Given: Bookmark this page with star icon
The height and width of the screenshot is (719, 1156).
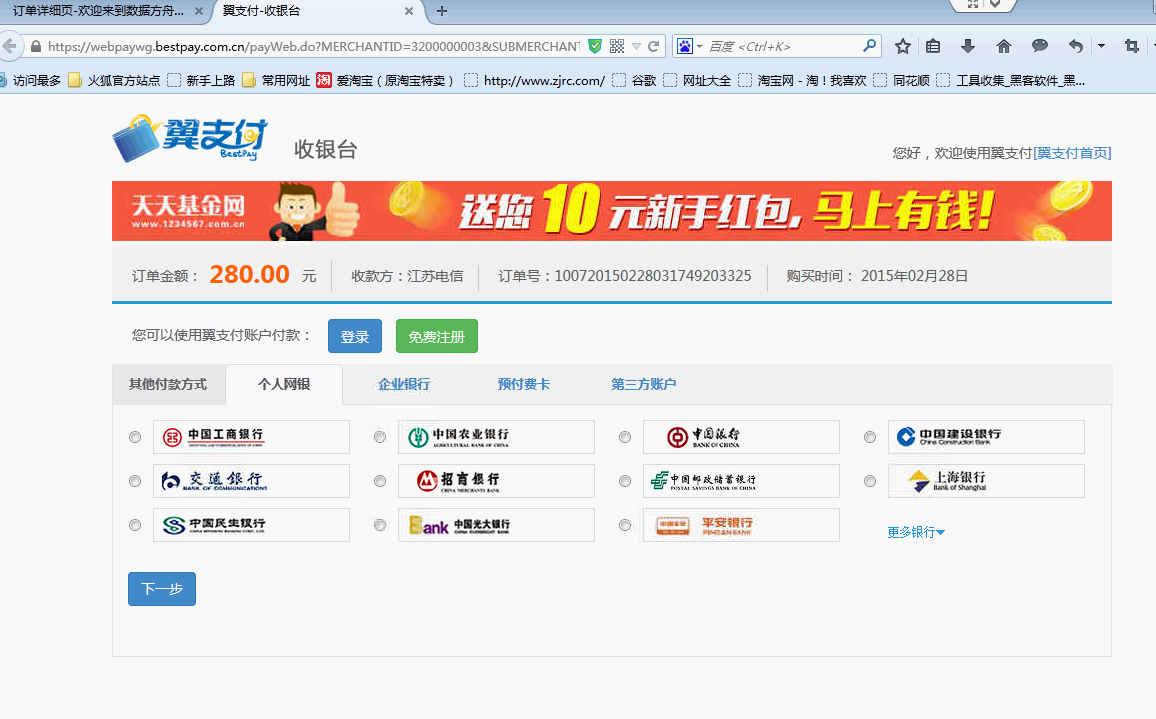Looking at the screenshot, I should click(902, 46).
